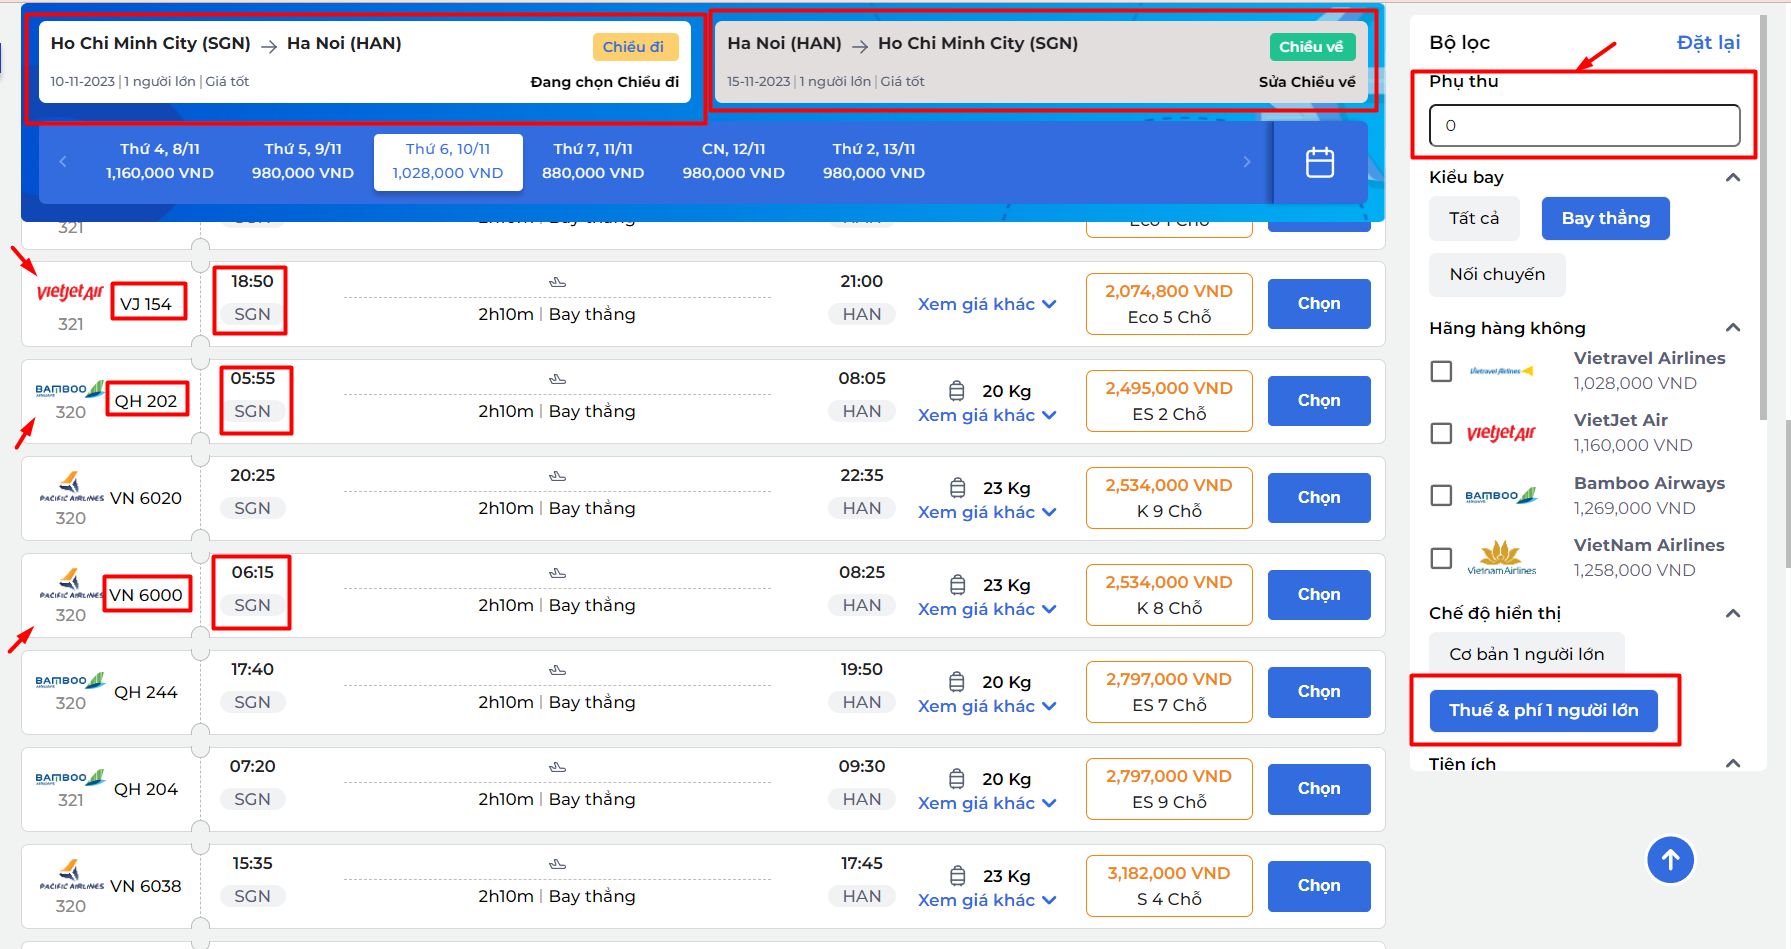Enable the VietNam Airlines filter checkbox
Screen dimensions: 1791x949
tap(1441, 558)
